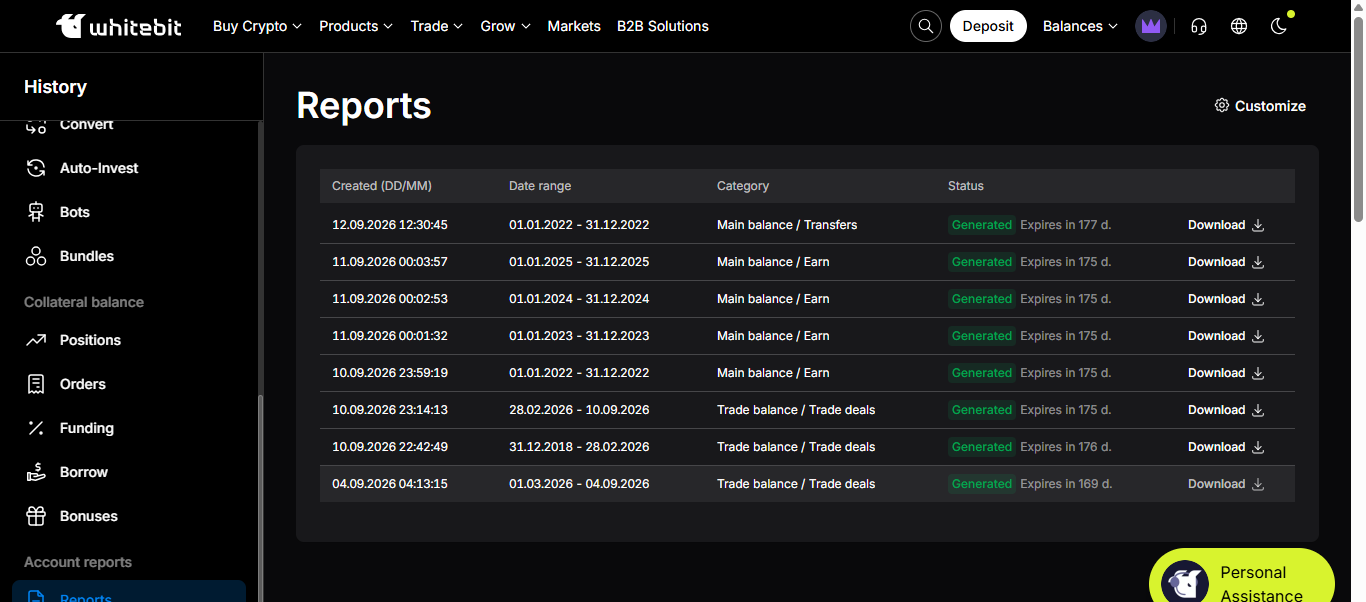This screenshot has height=602, width=1366.
Task: Click the Personal Assistance avatar icon
Action: coord(1185,583)
